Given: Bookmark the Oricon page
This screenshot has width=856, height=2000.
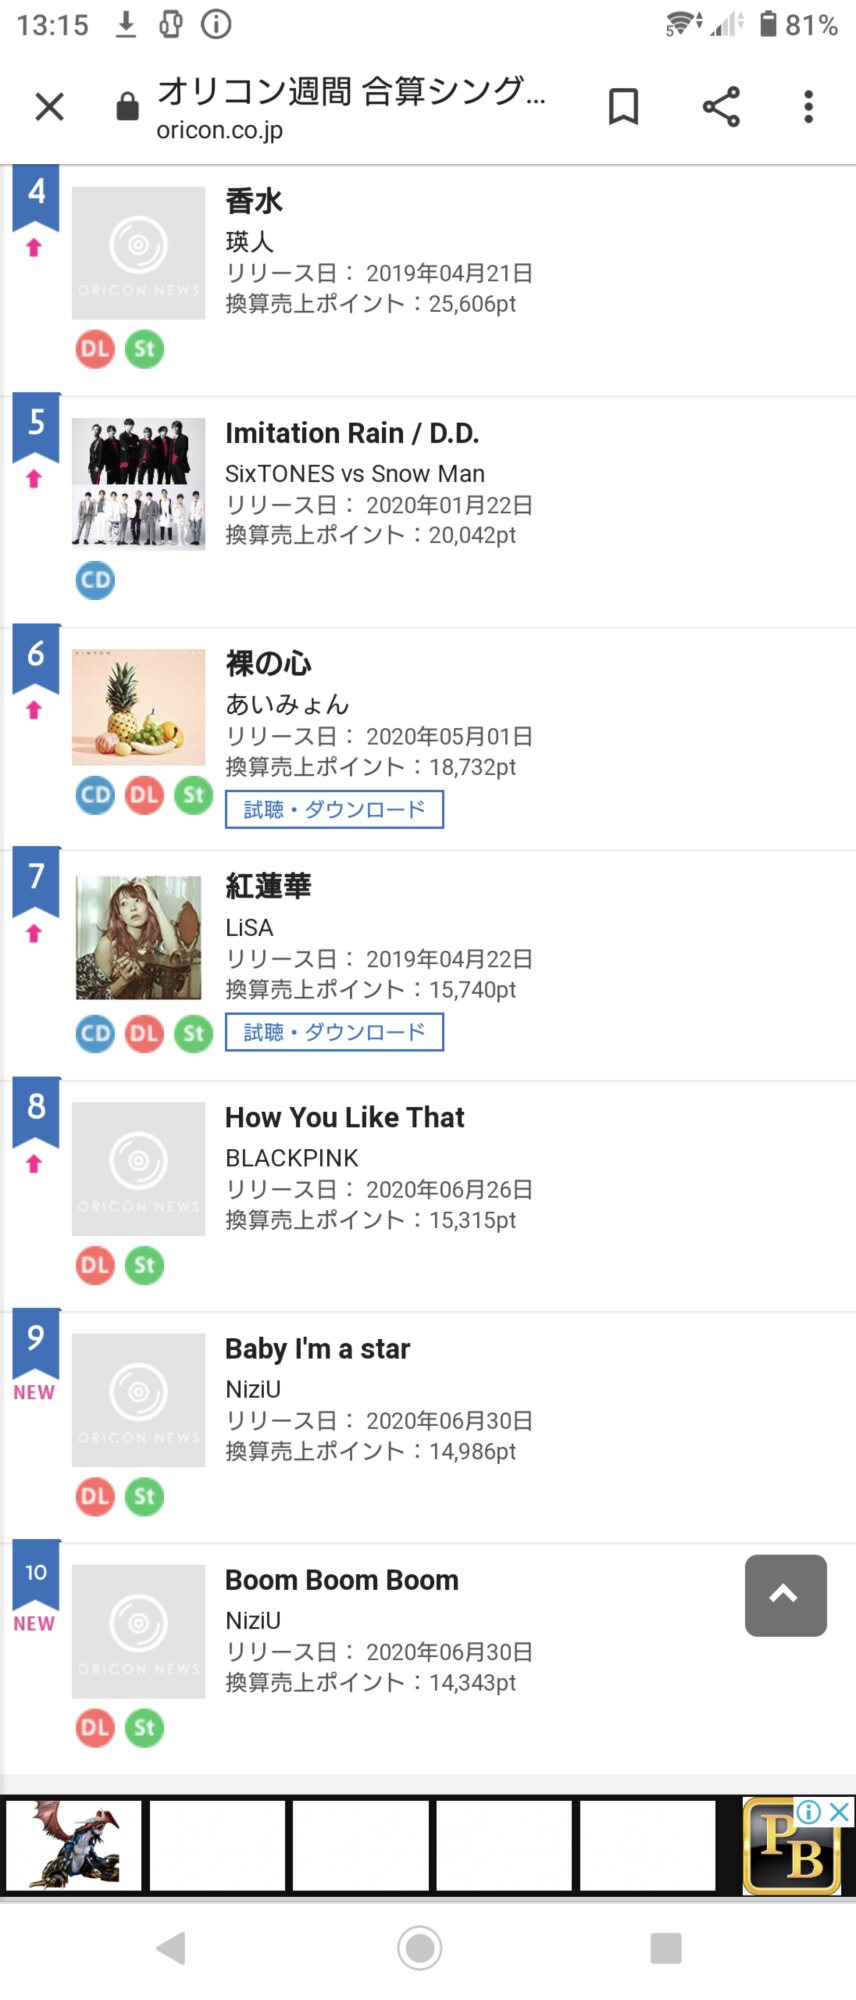Looking at the screenshot, I should pyautogui.click(x=623, y=106).
